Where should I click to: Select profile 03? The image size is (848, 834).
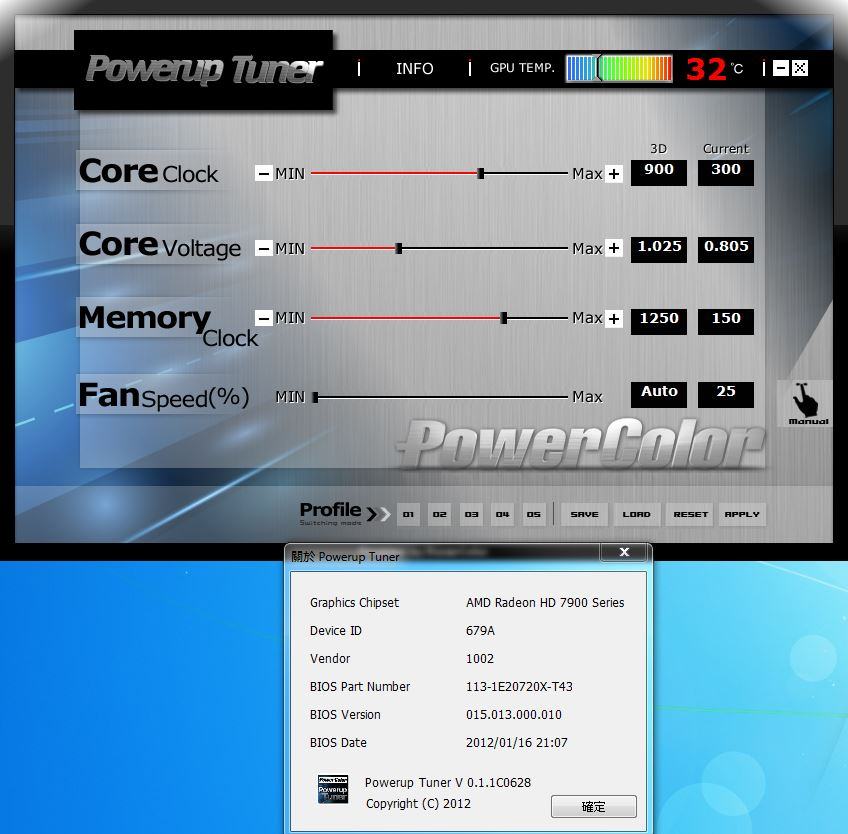pos(471,514)
